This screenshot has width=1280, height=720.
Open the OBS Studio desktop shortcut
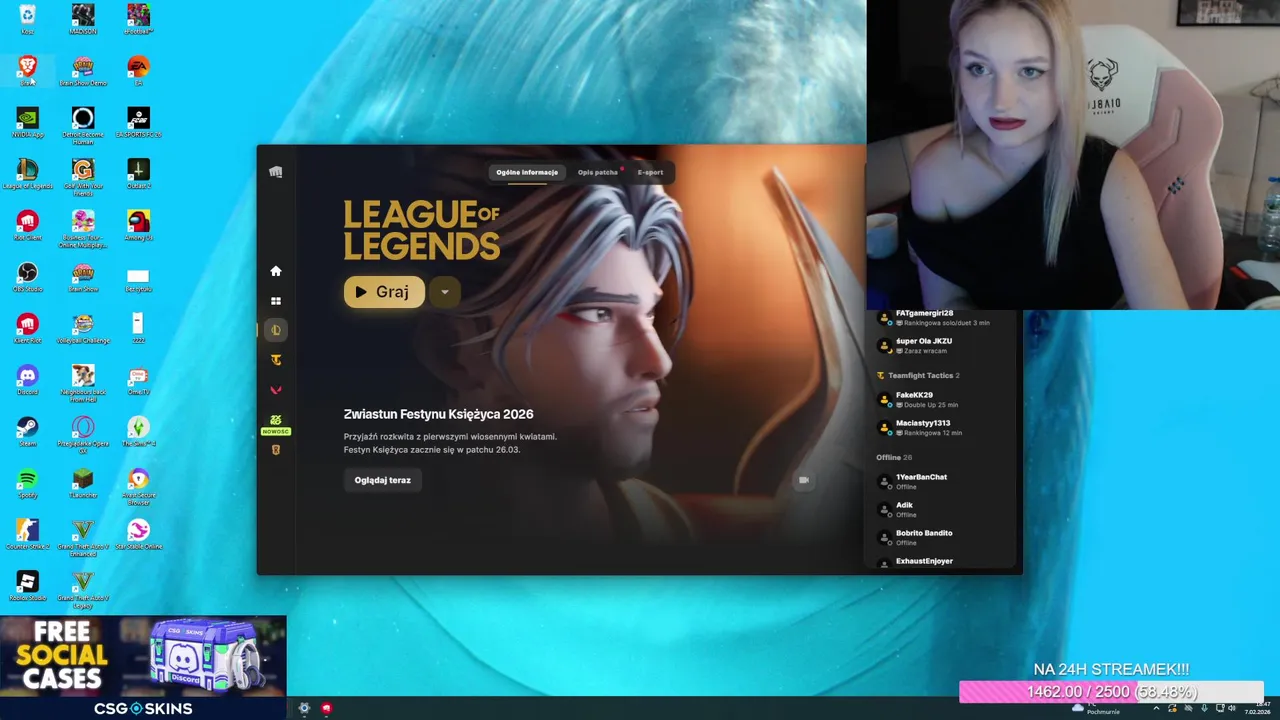[x=27, y=277]
